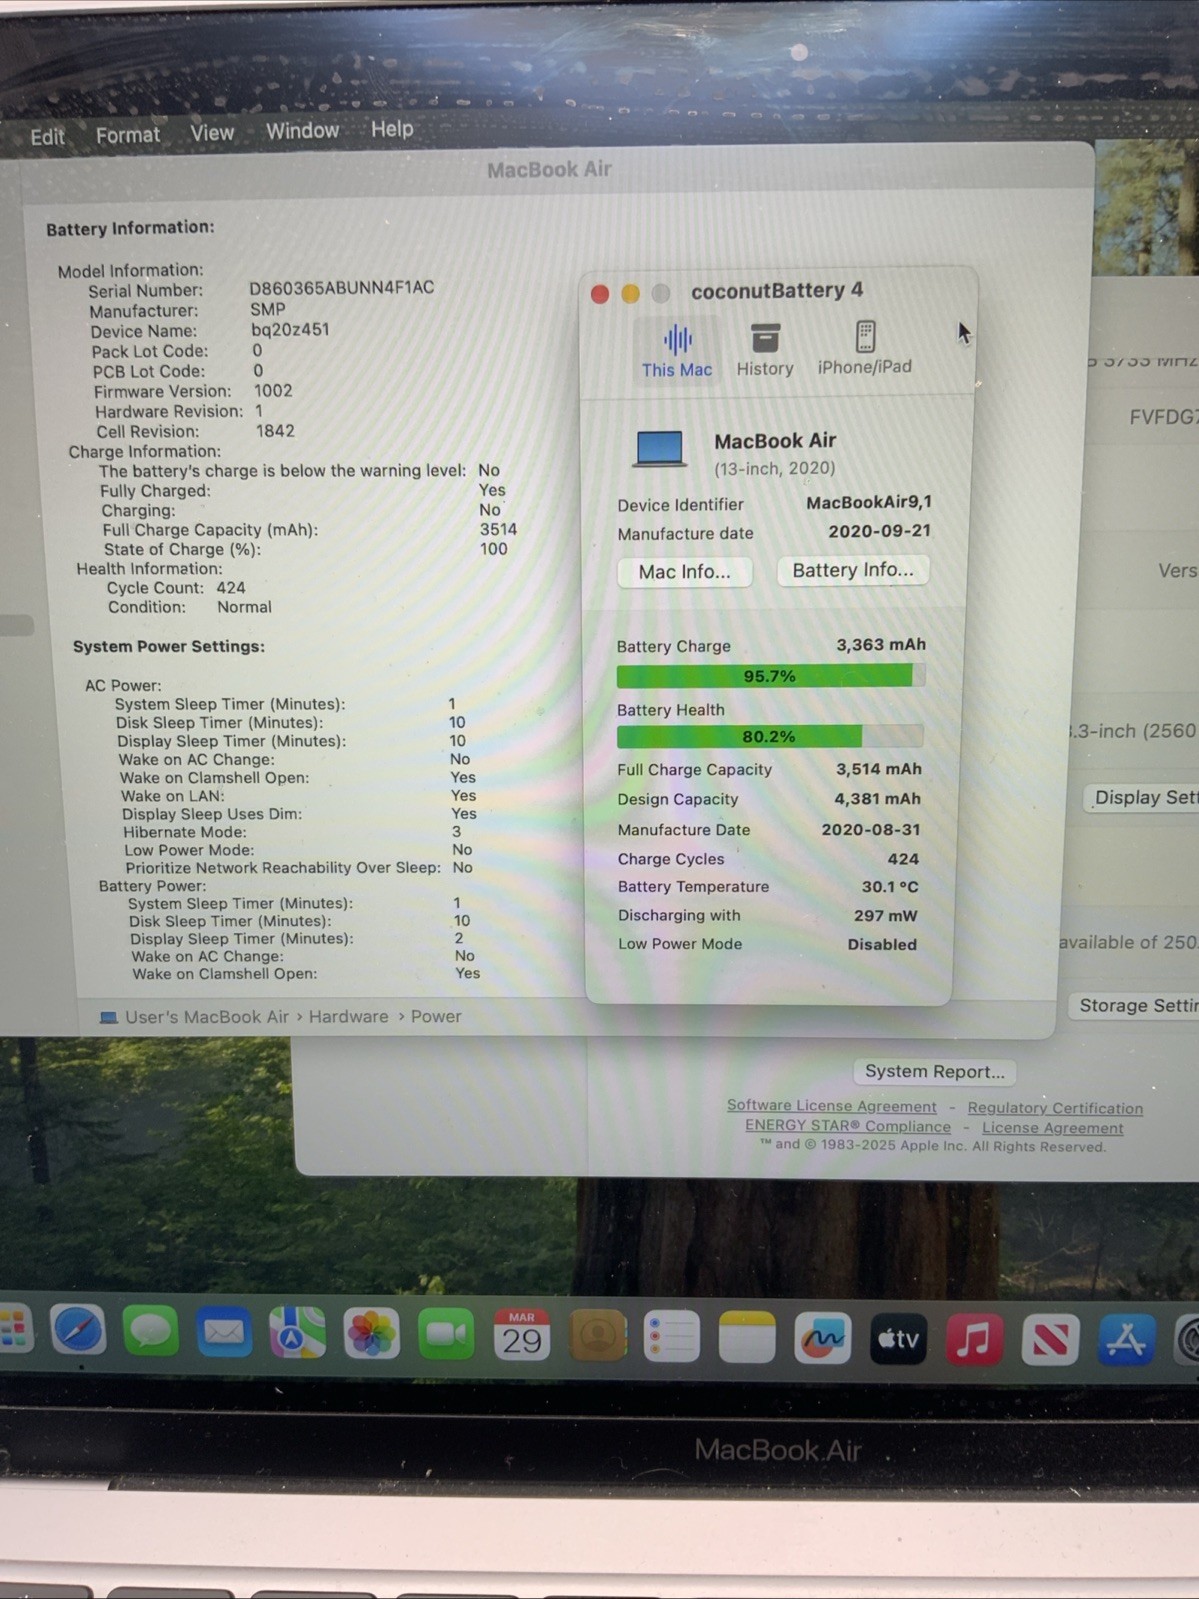The height and width of the screenshot is (1599, 1199).
Task: Click Hibernate Mode value 3
Action: [x=456, y=831]
